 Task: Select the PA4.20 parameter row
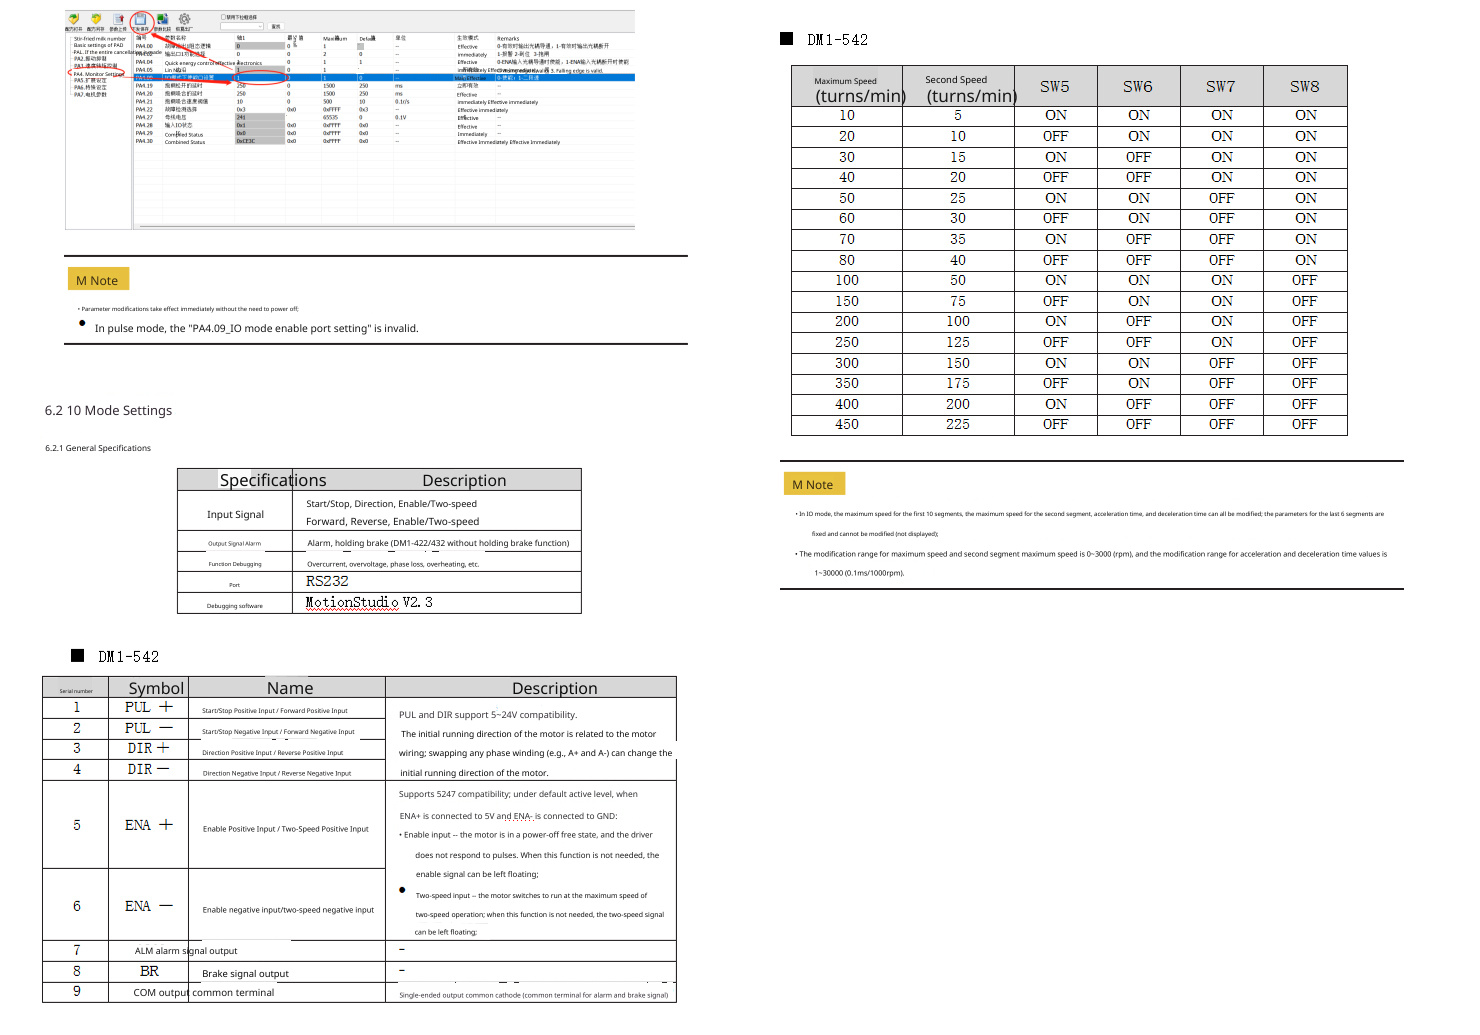pos(384,94)
